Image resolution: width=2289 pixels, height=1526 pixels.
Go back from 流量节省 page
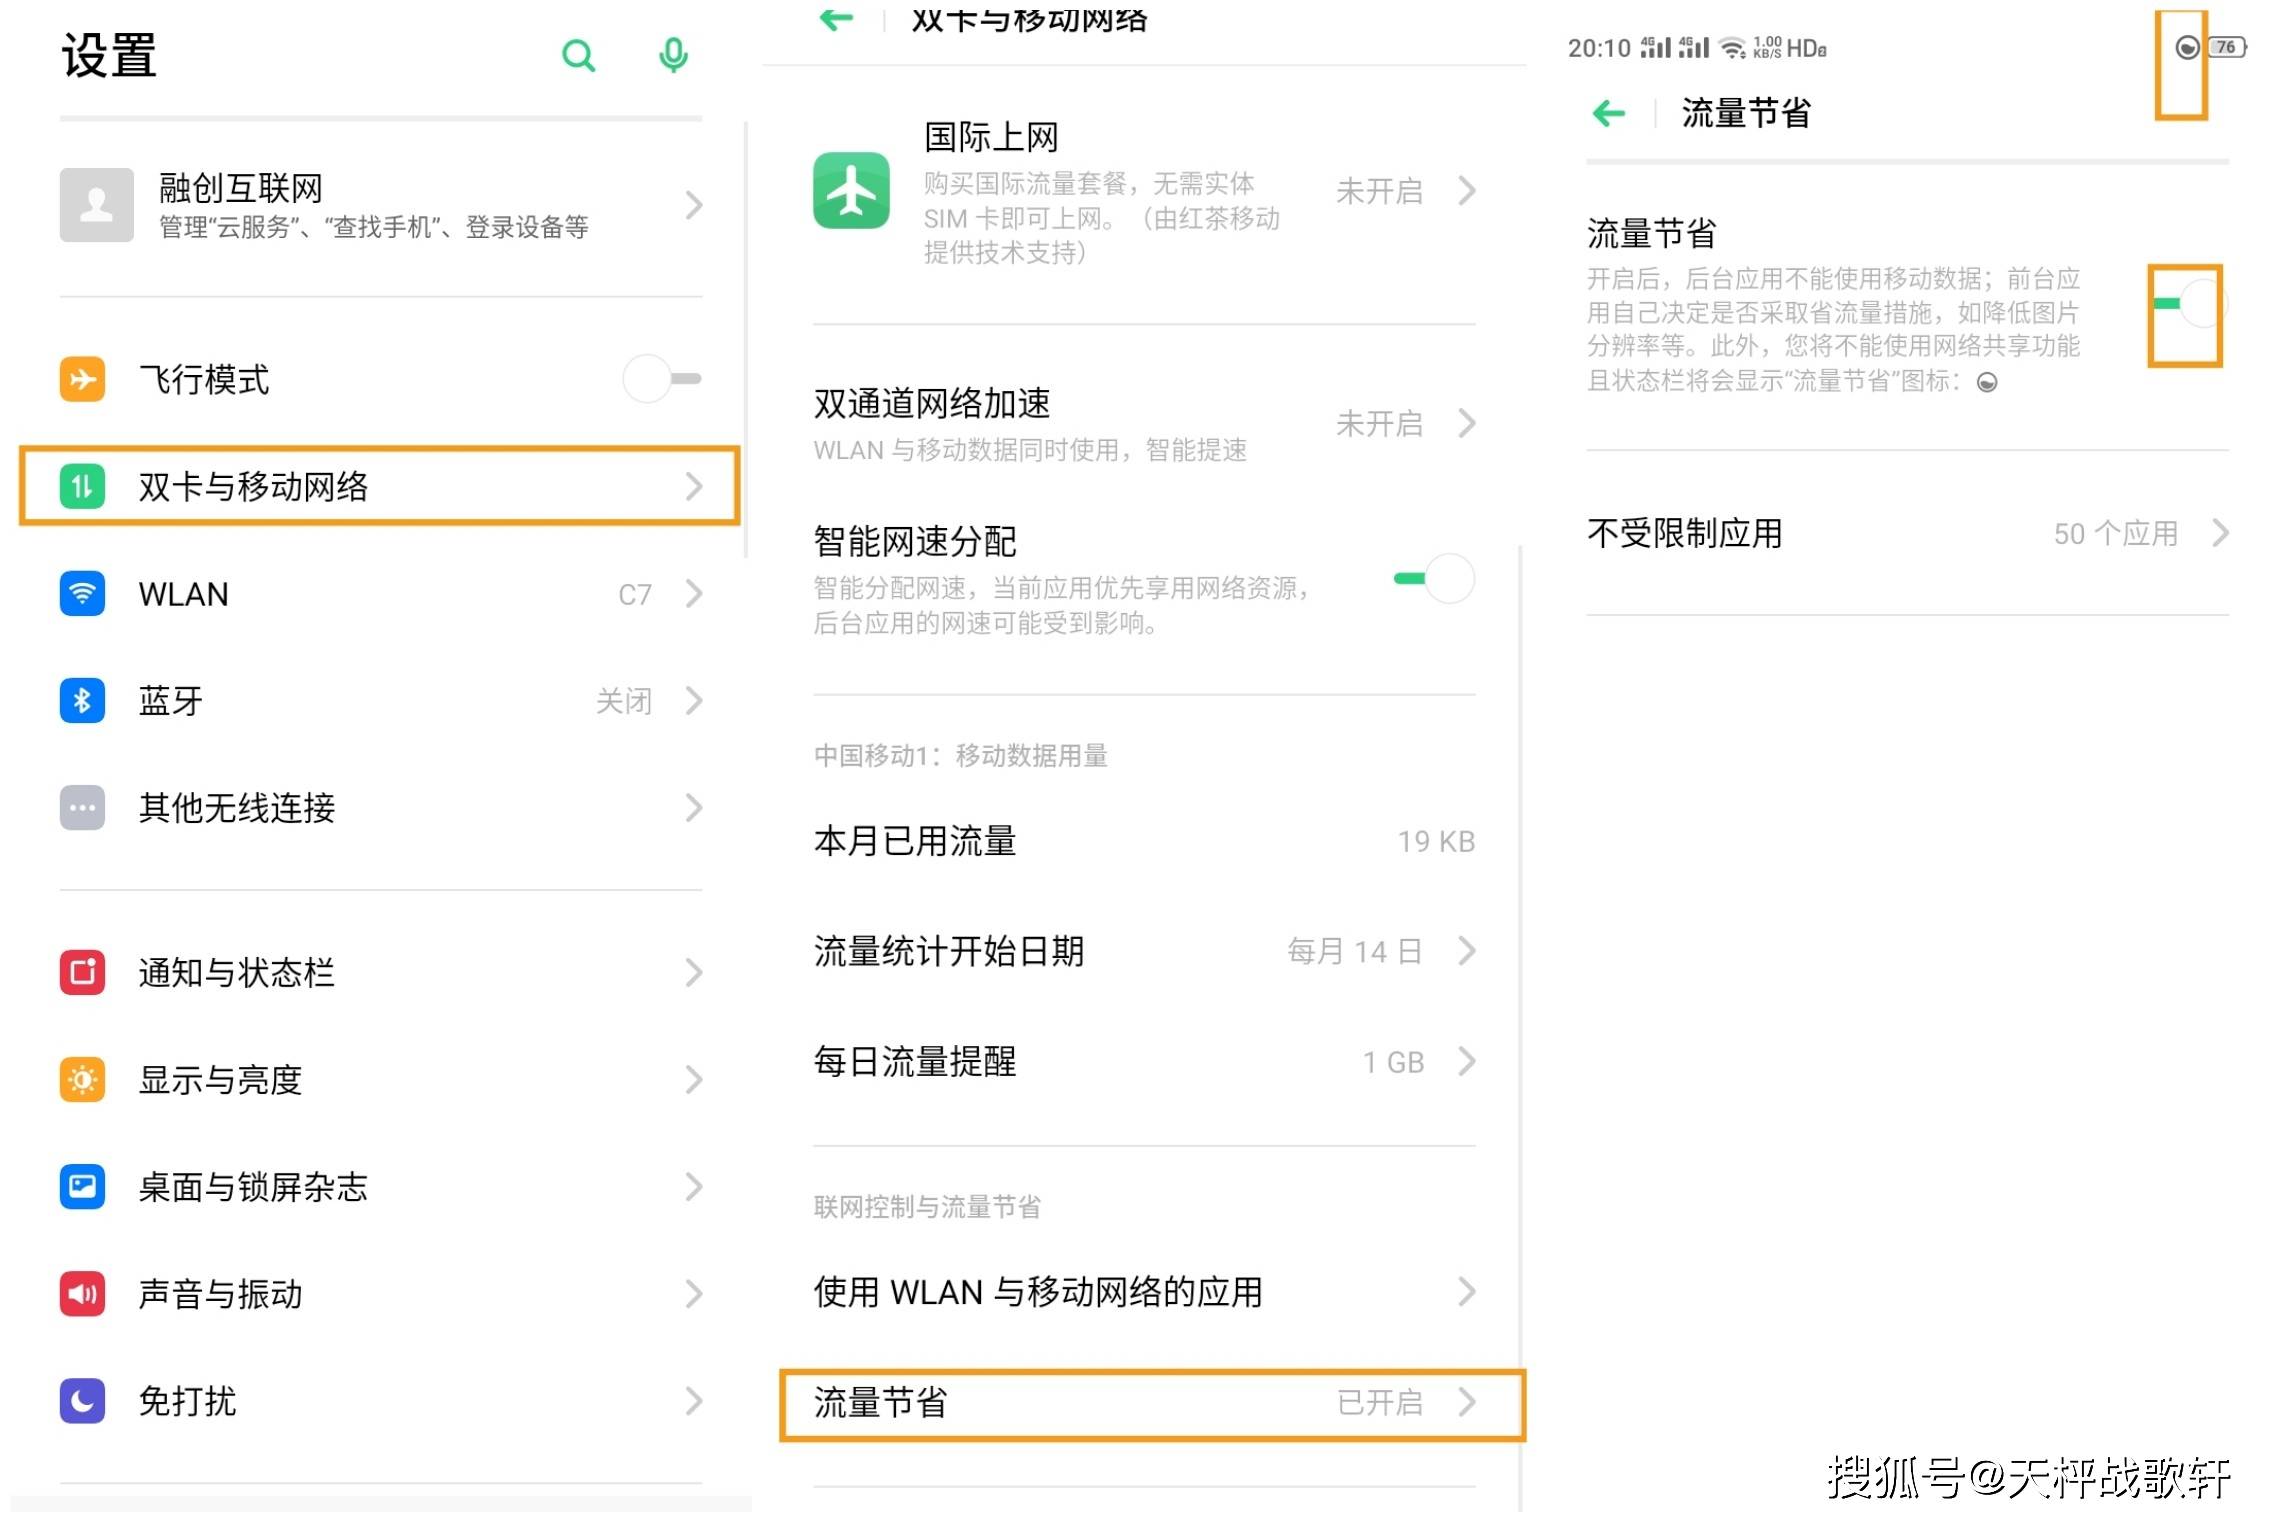click(x=1608, y=113)
